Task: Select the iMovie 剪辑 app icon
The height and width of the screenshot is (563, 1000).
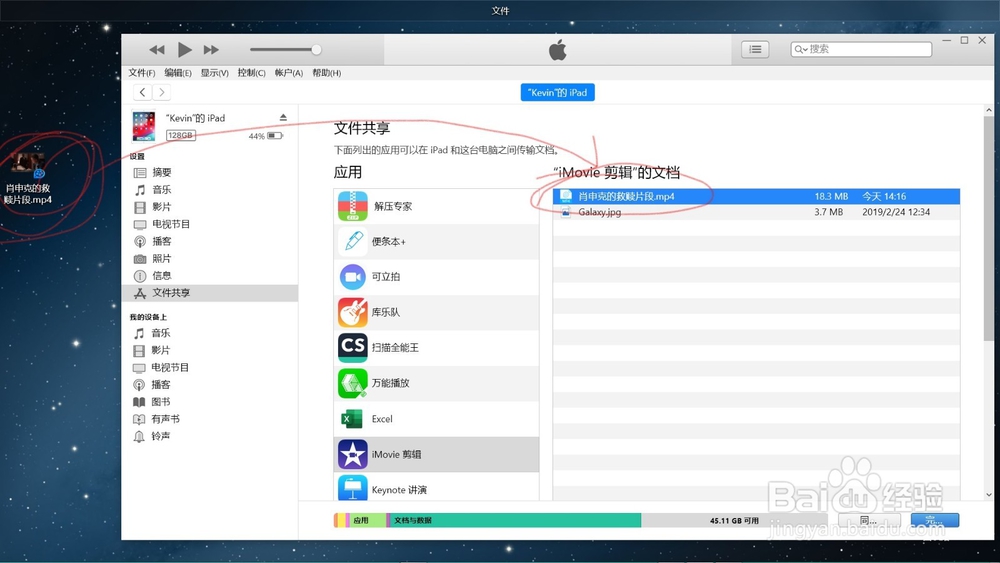Action: tap(353, 455)
